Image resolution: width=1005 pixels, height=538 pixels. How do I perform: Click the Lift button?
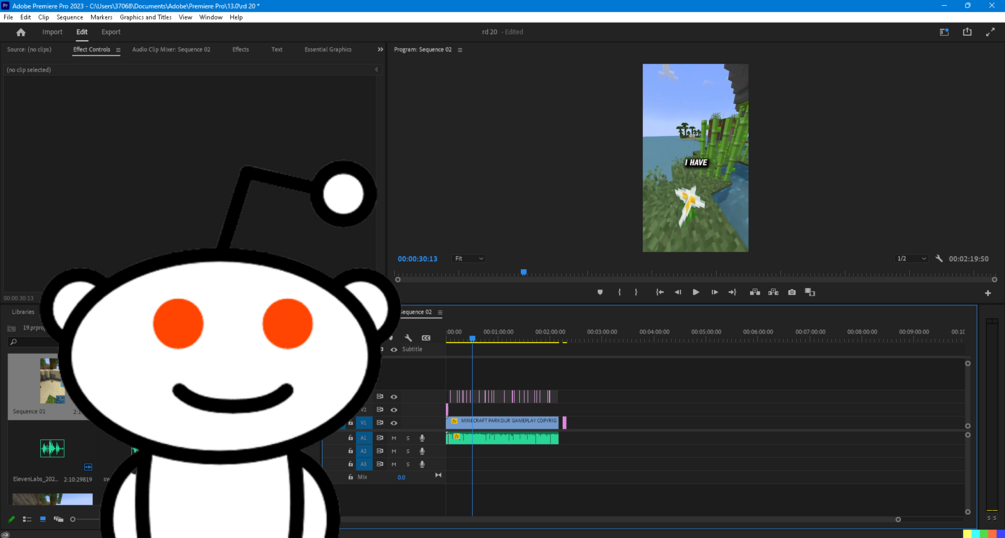point(755,292)
